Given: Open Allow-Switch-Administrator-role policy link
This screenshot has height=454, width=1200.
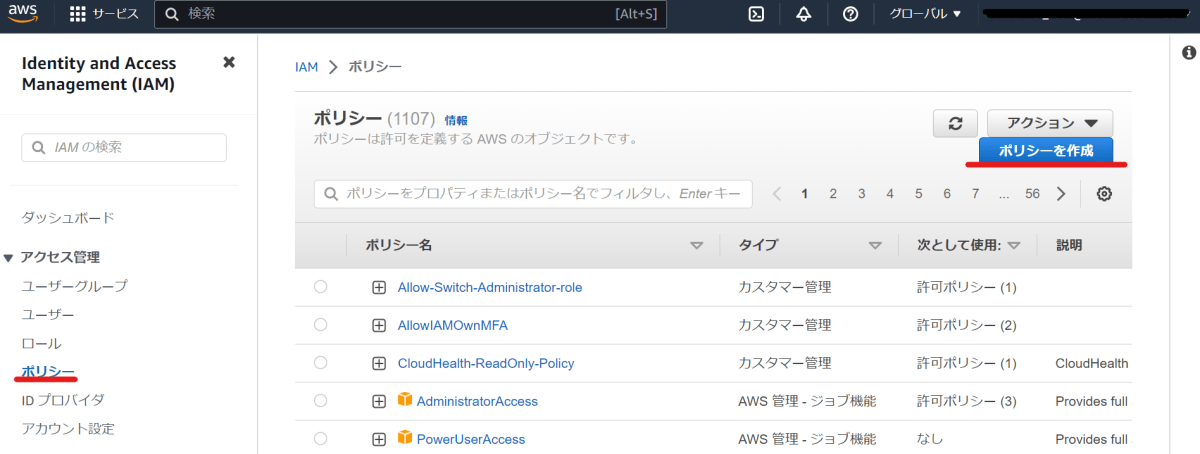Looking at the screenshot, I should click(490, 287).
